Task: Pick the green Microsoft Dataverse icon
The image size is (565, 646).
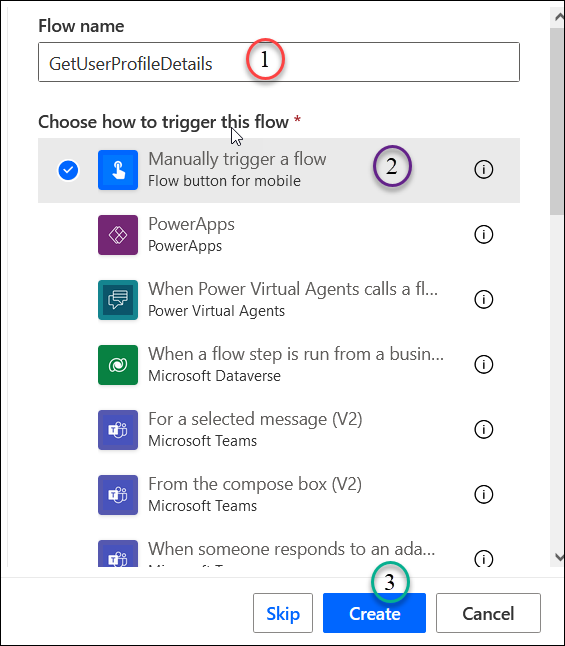Action: [x=118, y=365]
